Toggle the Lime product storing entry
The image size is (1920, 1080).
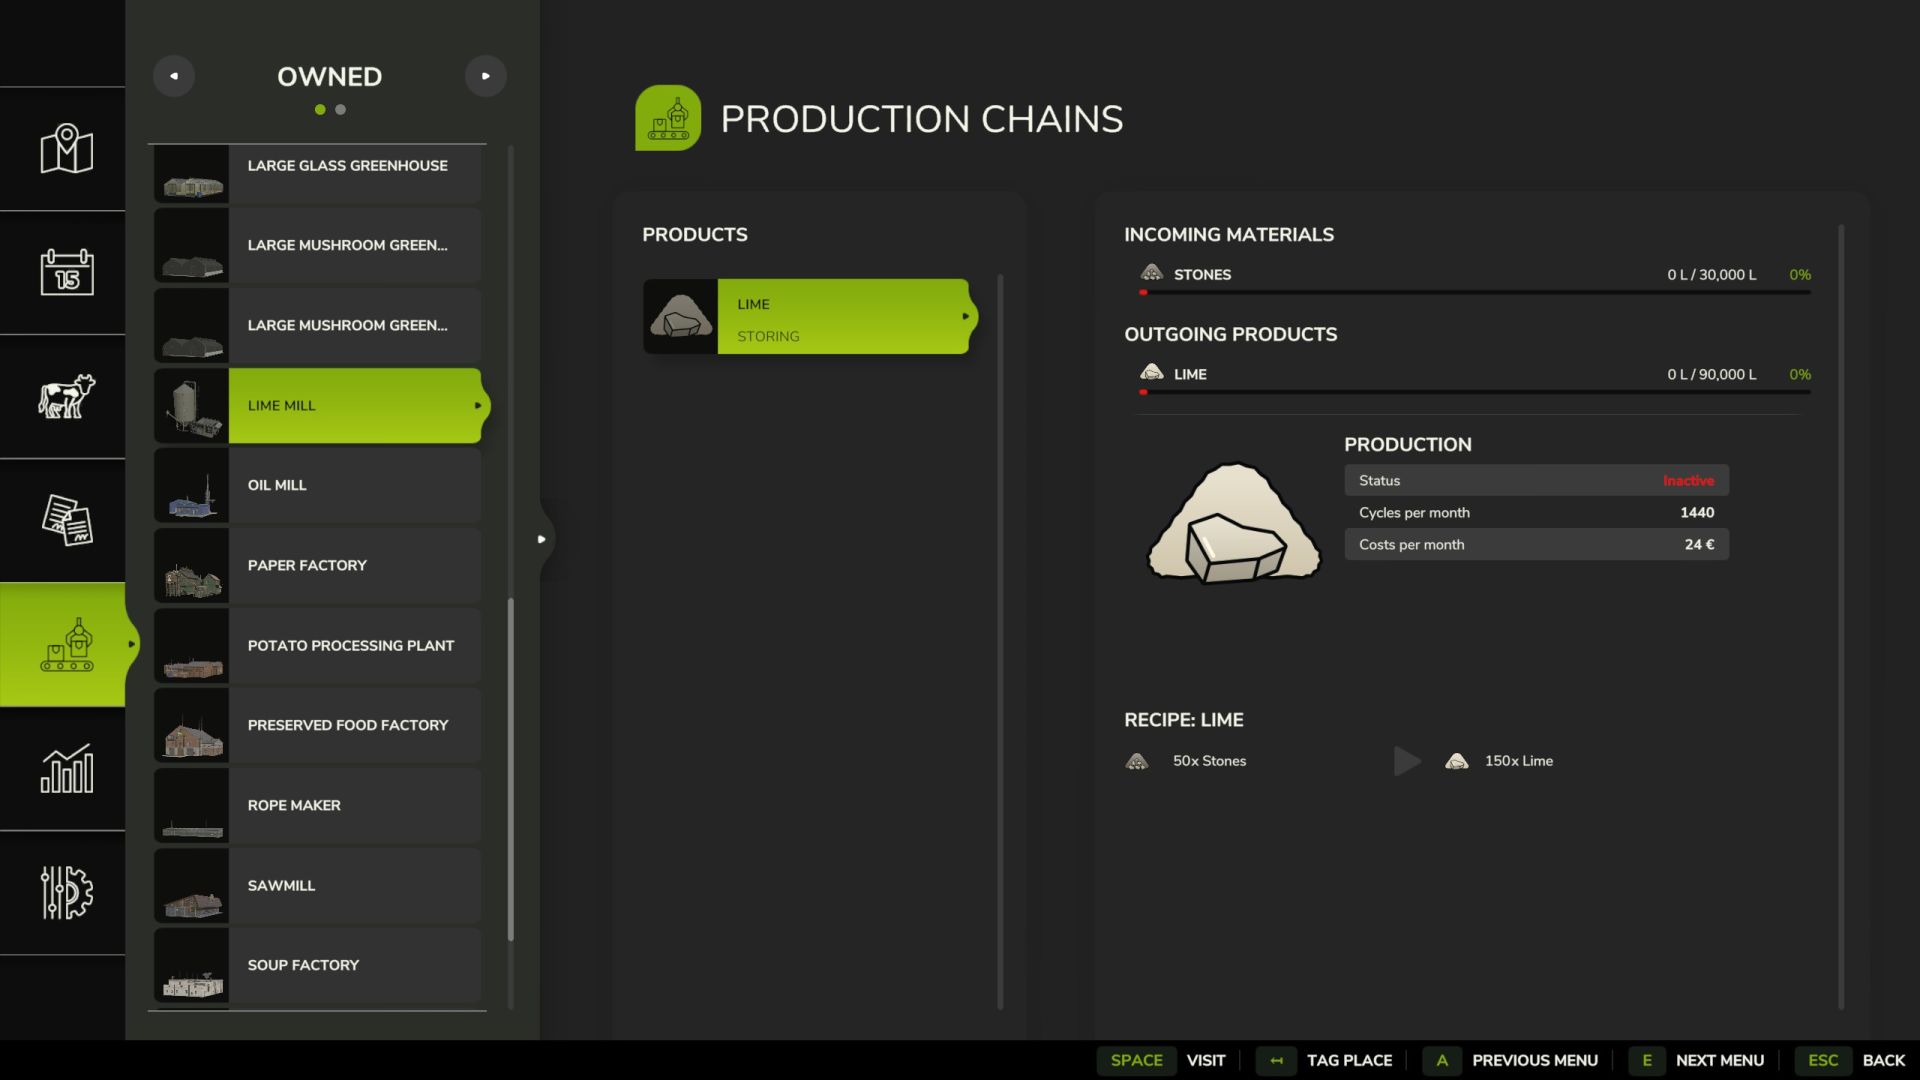click(842, 317)
